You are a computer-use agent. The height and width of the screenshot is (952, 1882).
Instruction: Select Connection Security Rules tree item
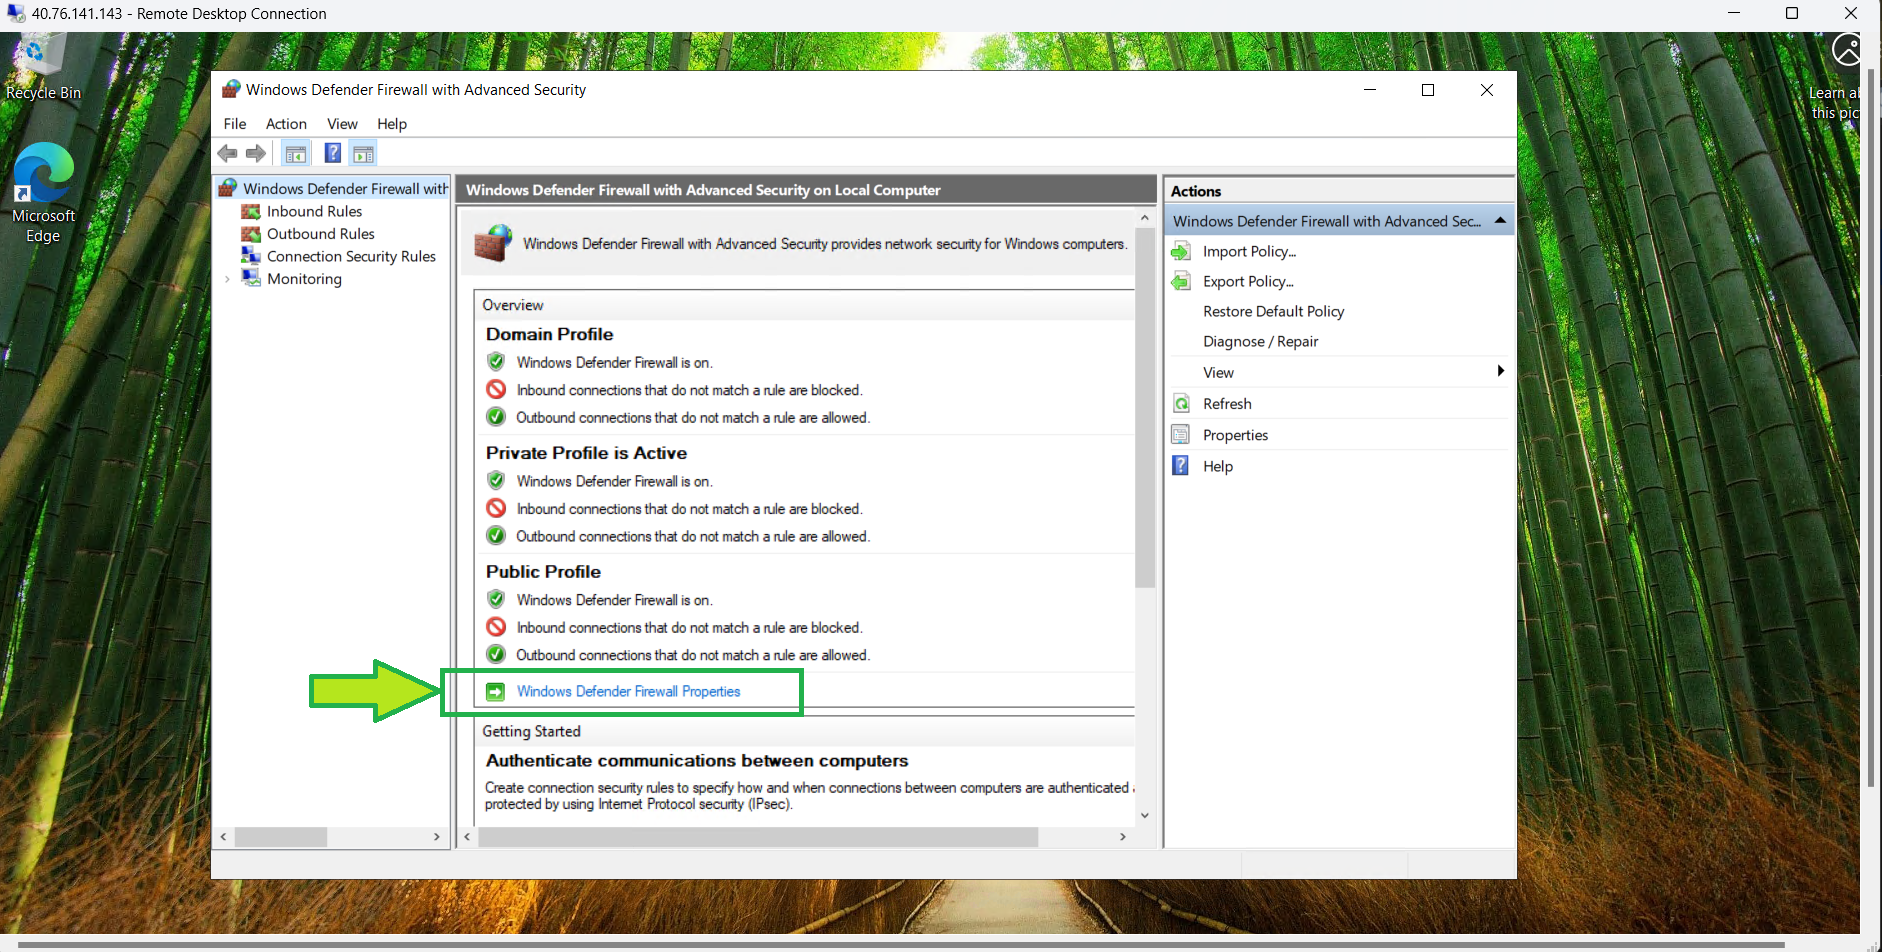[351, 257]
